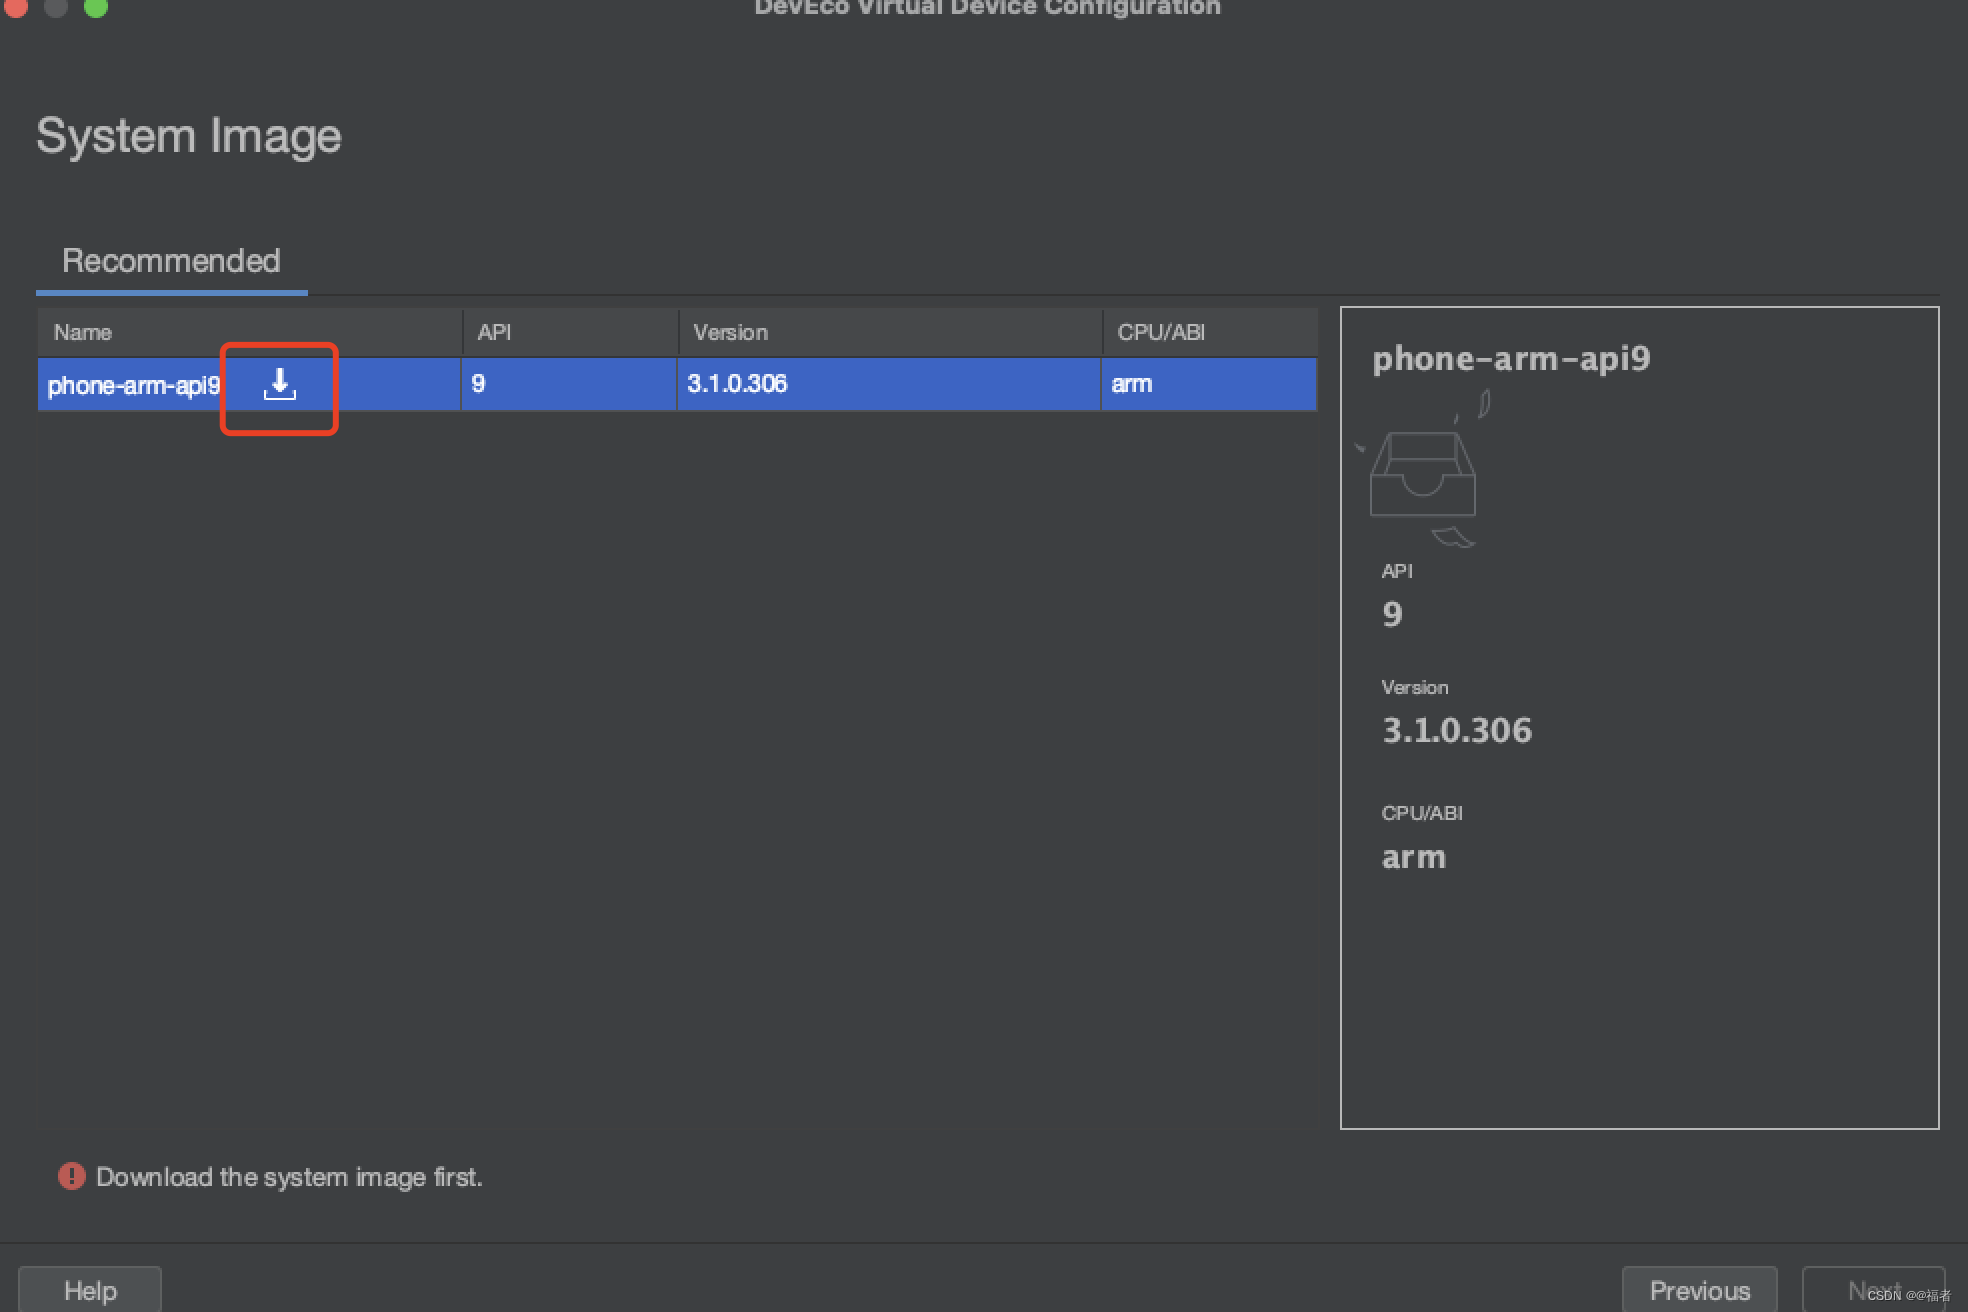Sort by the API column header
This screenshot has height=1312, width=1968.
pyautogui.click(x=494, y=332)
